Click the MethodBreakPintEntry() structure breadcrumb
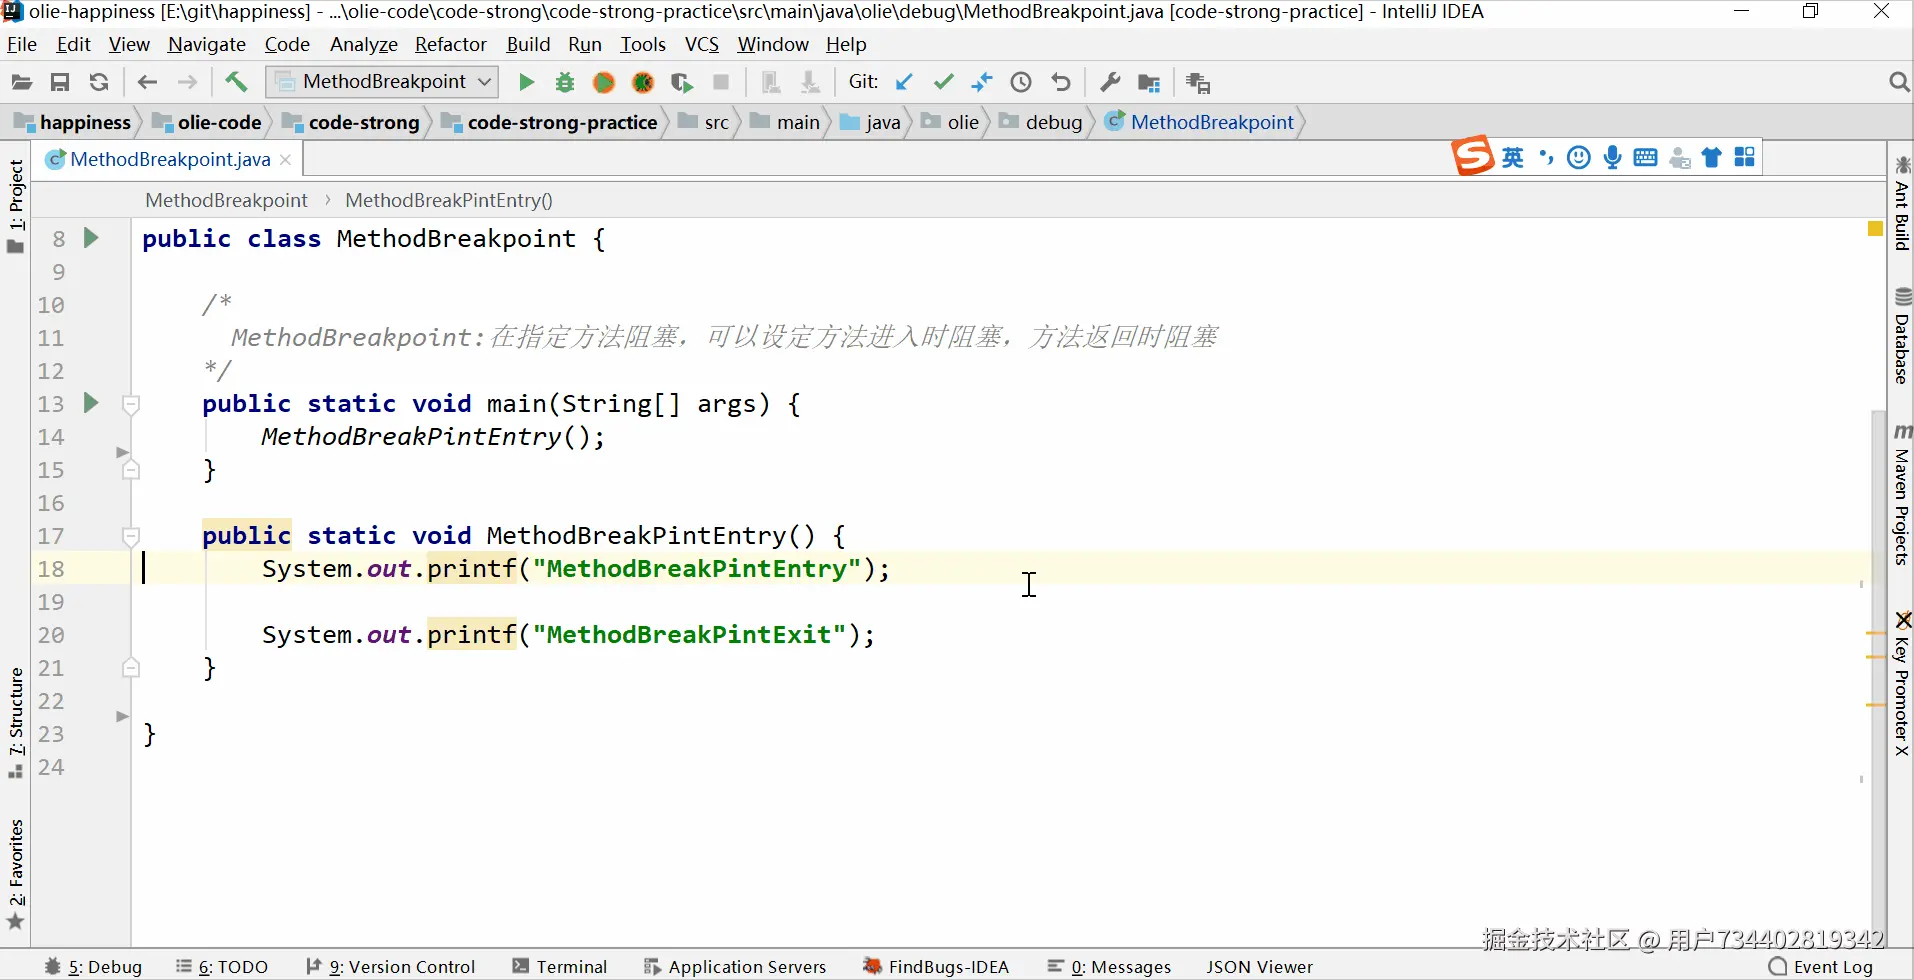 tap(449, 200)
